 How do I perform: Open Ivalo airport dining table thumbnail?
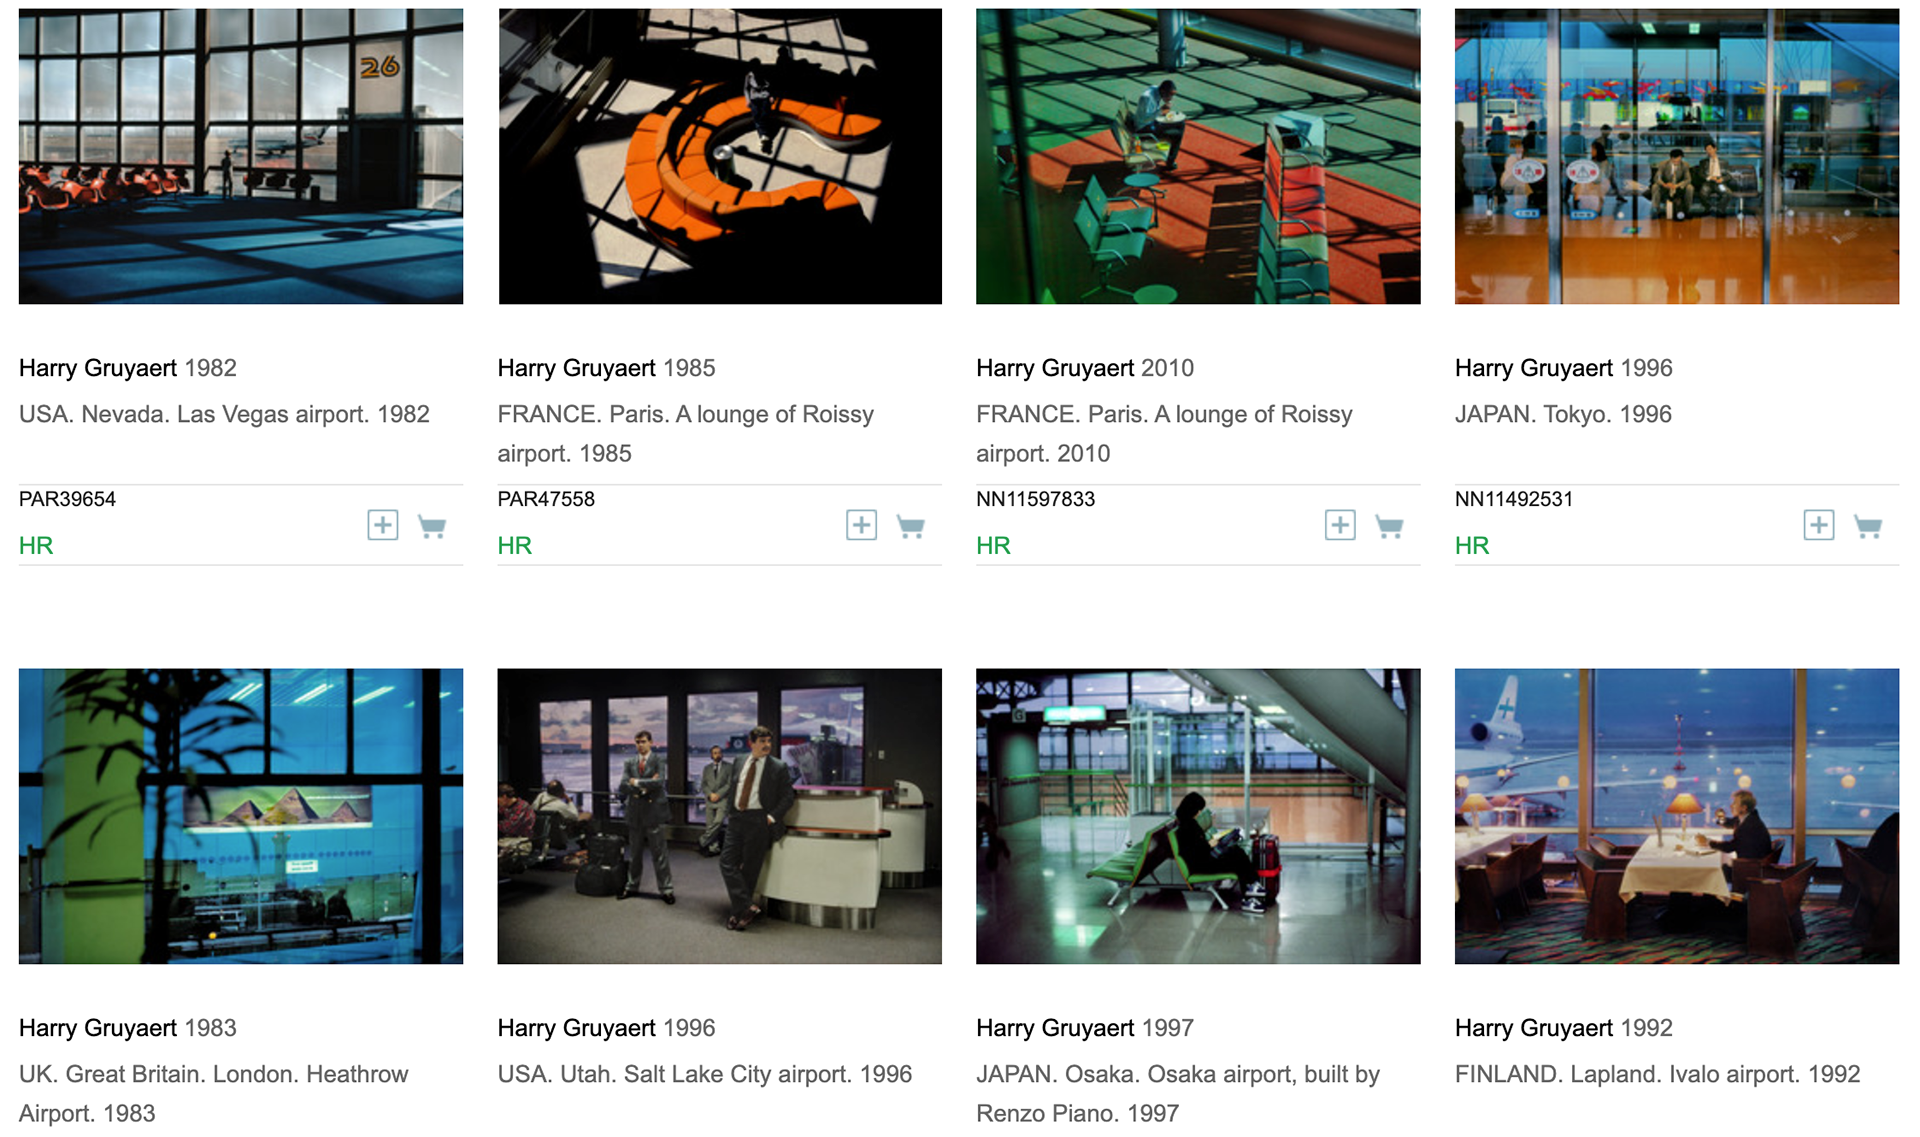tap(1677, 816)
